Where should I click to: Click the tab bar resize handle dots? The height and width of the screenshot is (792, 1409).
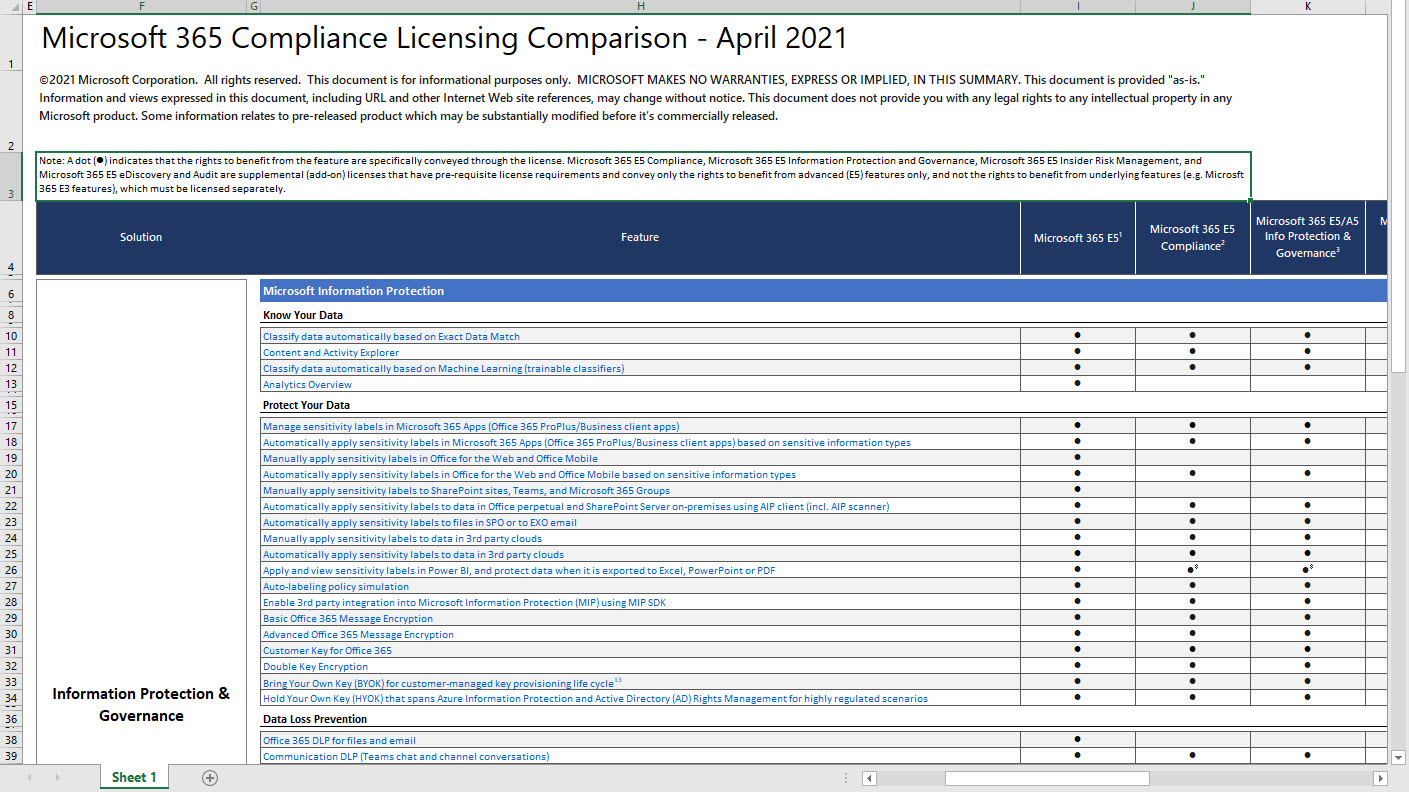pos(847,778)
